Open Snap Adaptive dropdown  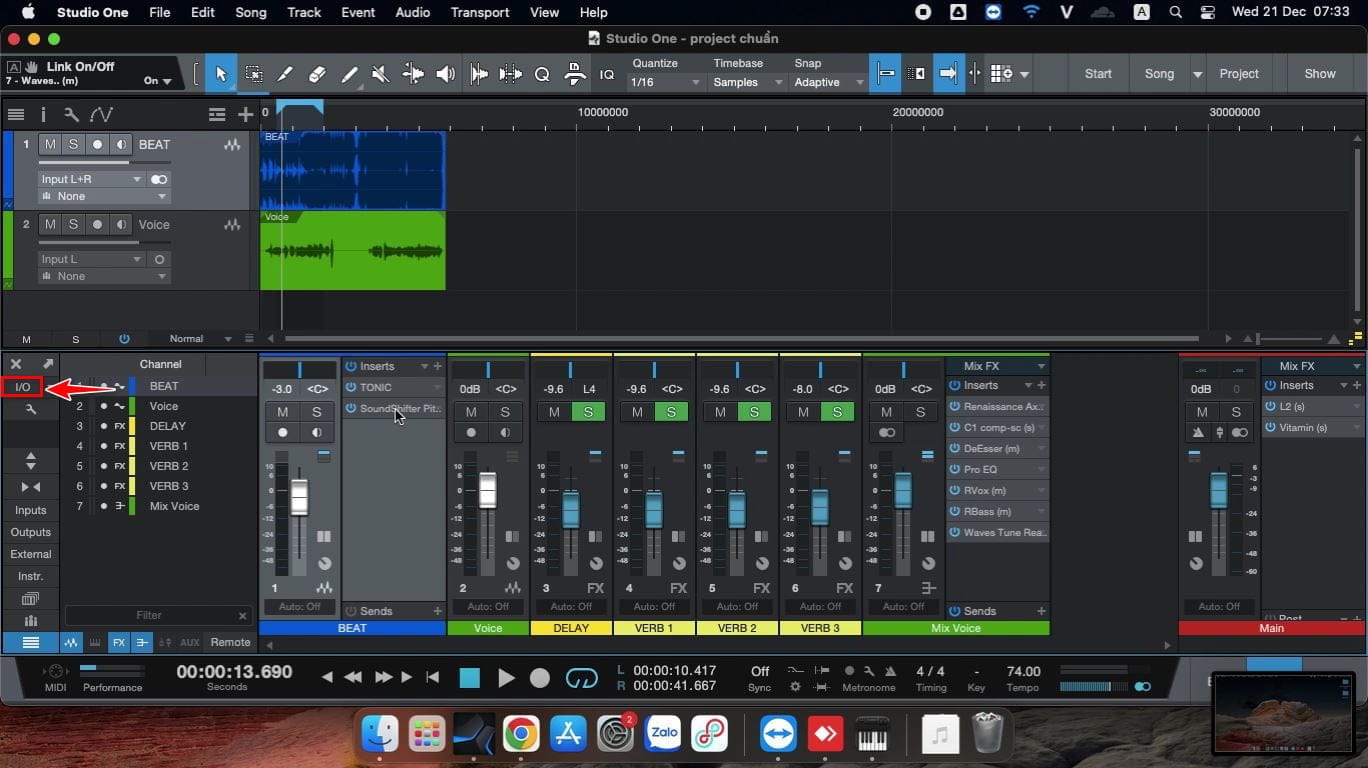coord(828,82)
